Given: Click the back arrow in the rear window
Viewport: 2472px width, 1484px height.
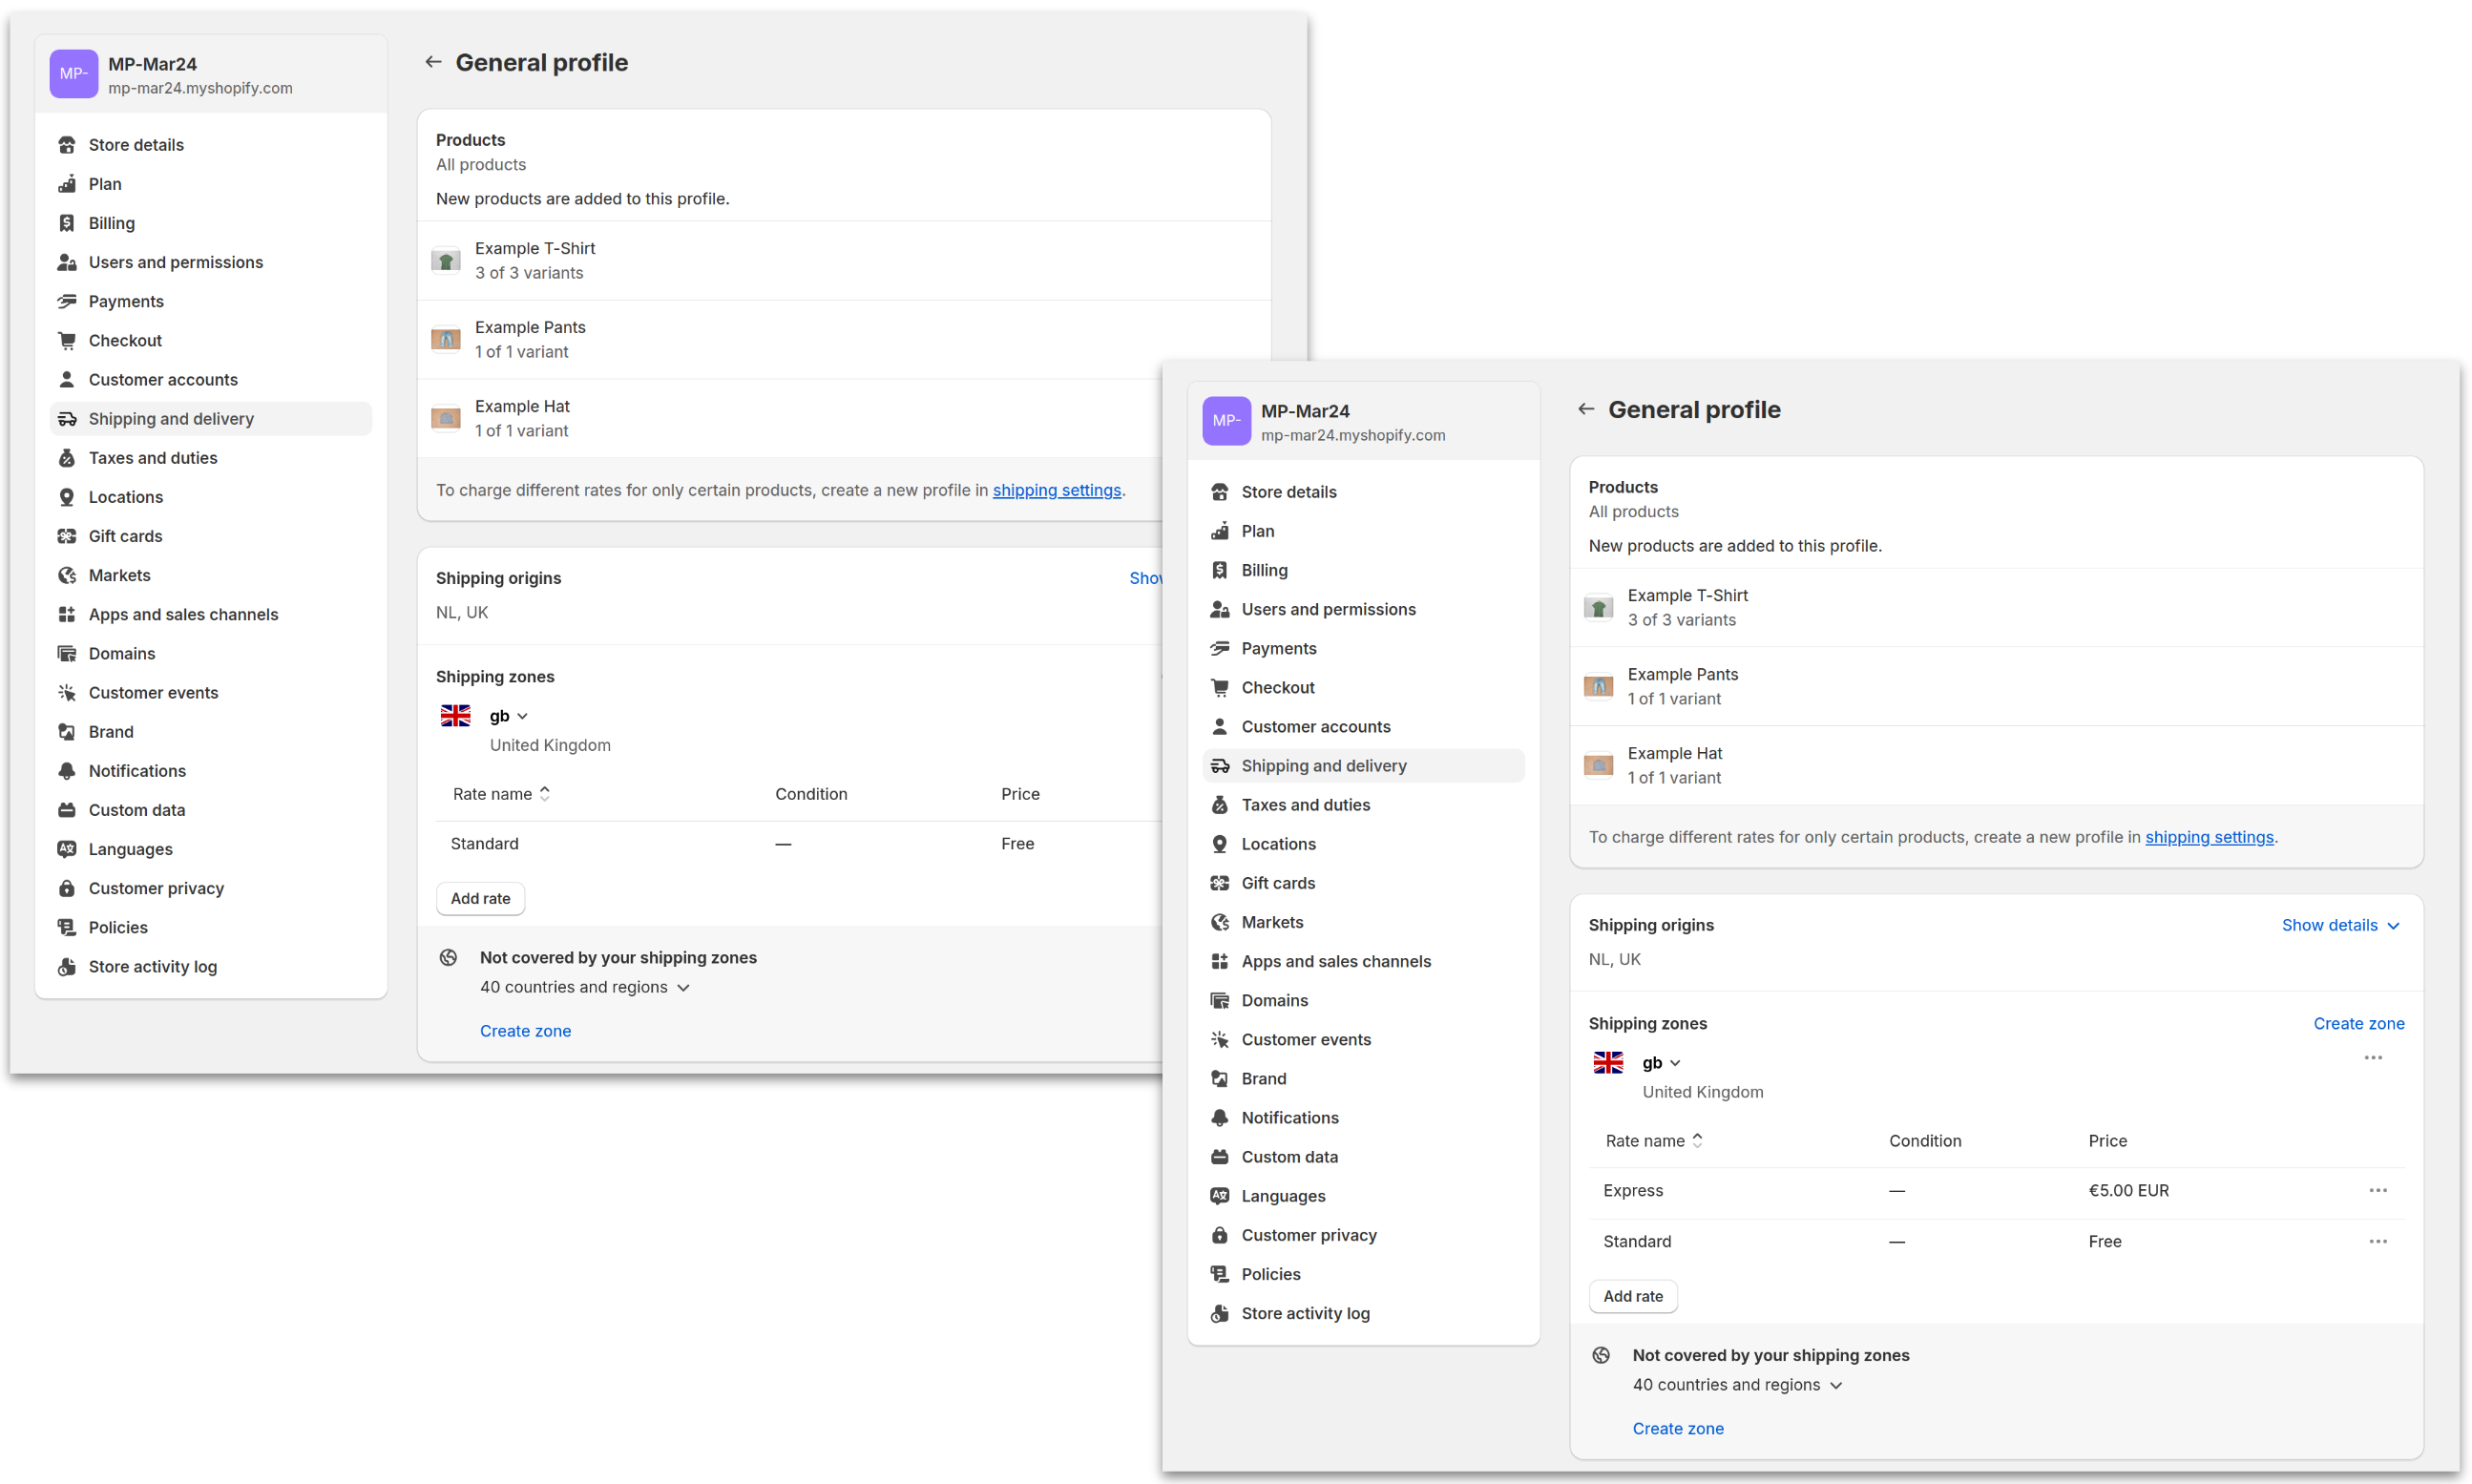Looking at the screenshot, I should tap(433, 62).
